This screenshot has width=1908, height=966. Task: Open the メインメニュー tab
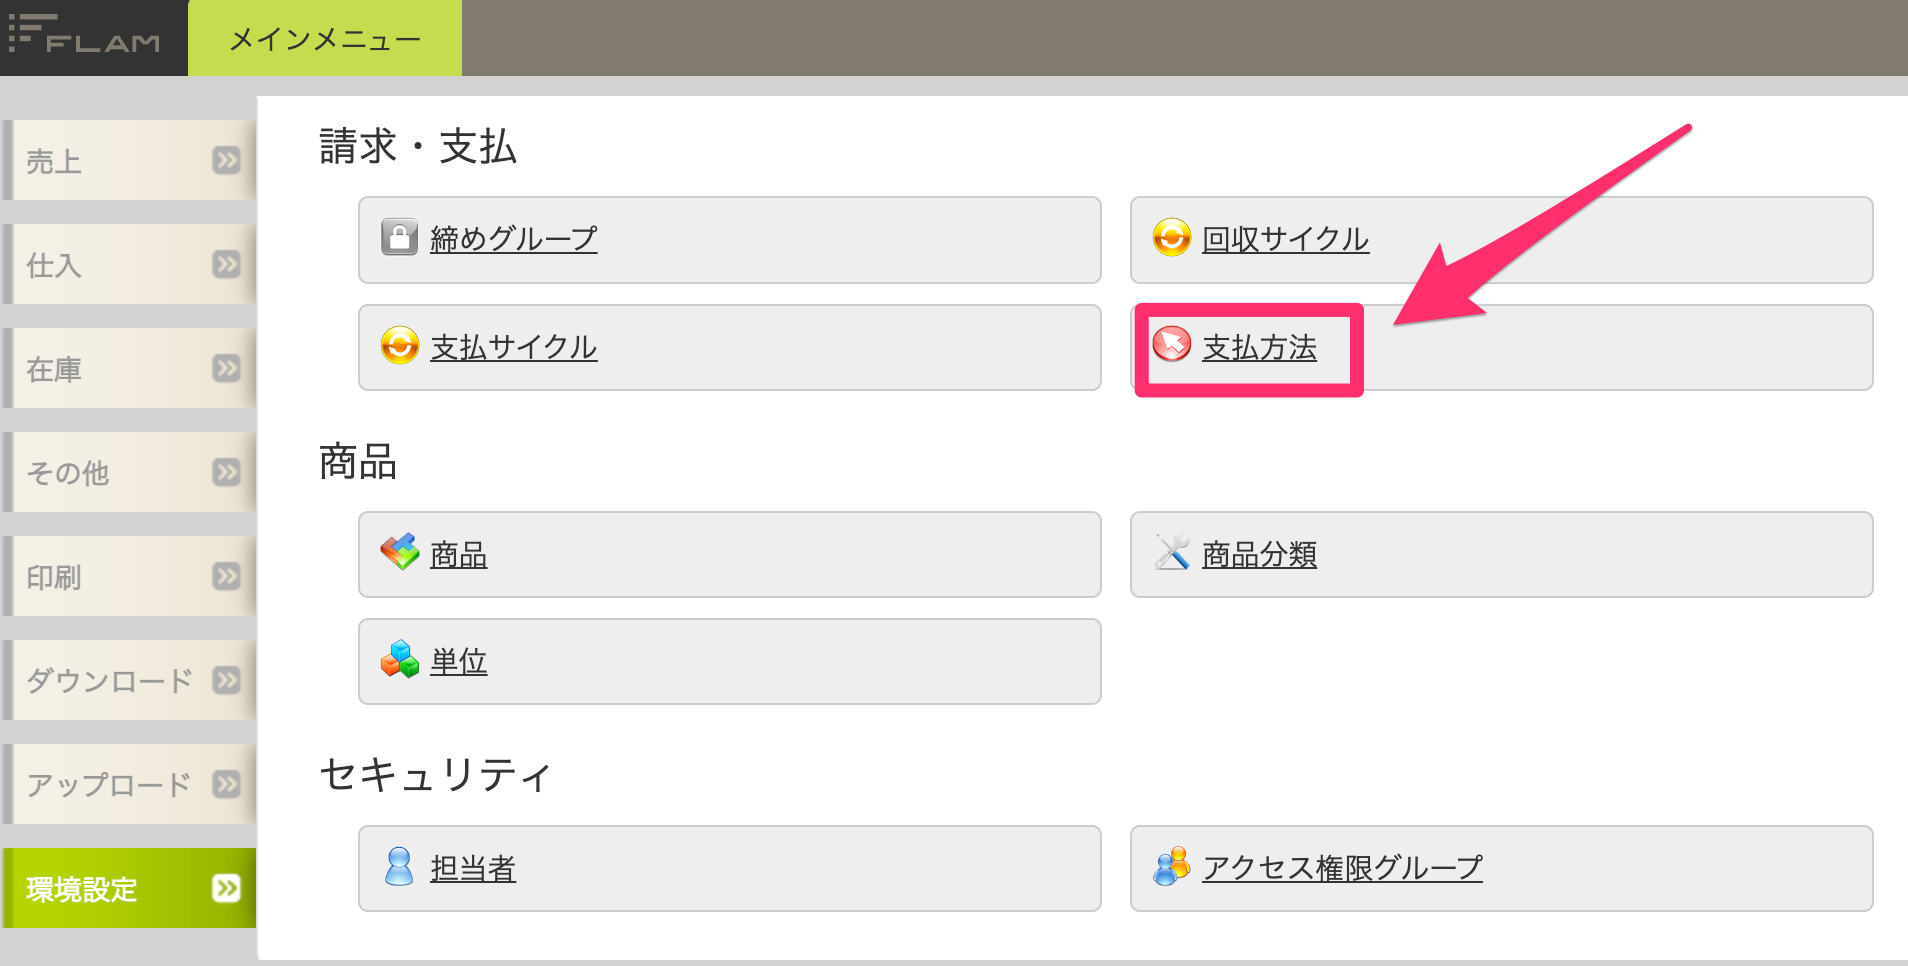pos(325,38)
